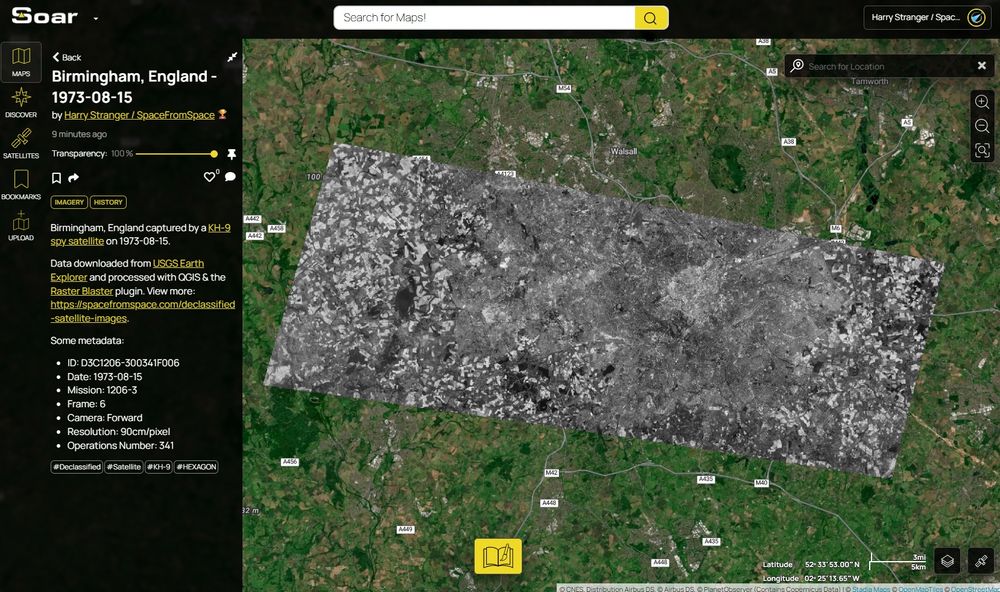Click the Transparency 100% value
The height and width of the screenshot is (592, 1000).
tap(122, 154)
